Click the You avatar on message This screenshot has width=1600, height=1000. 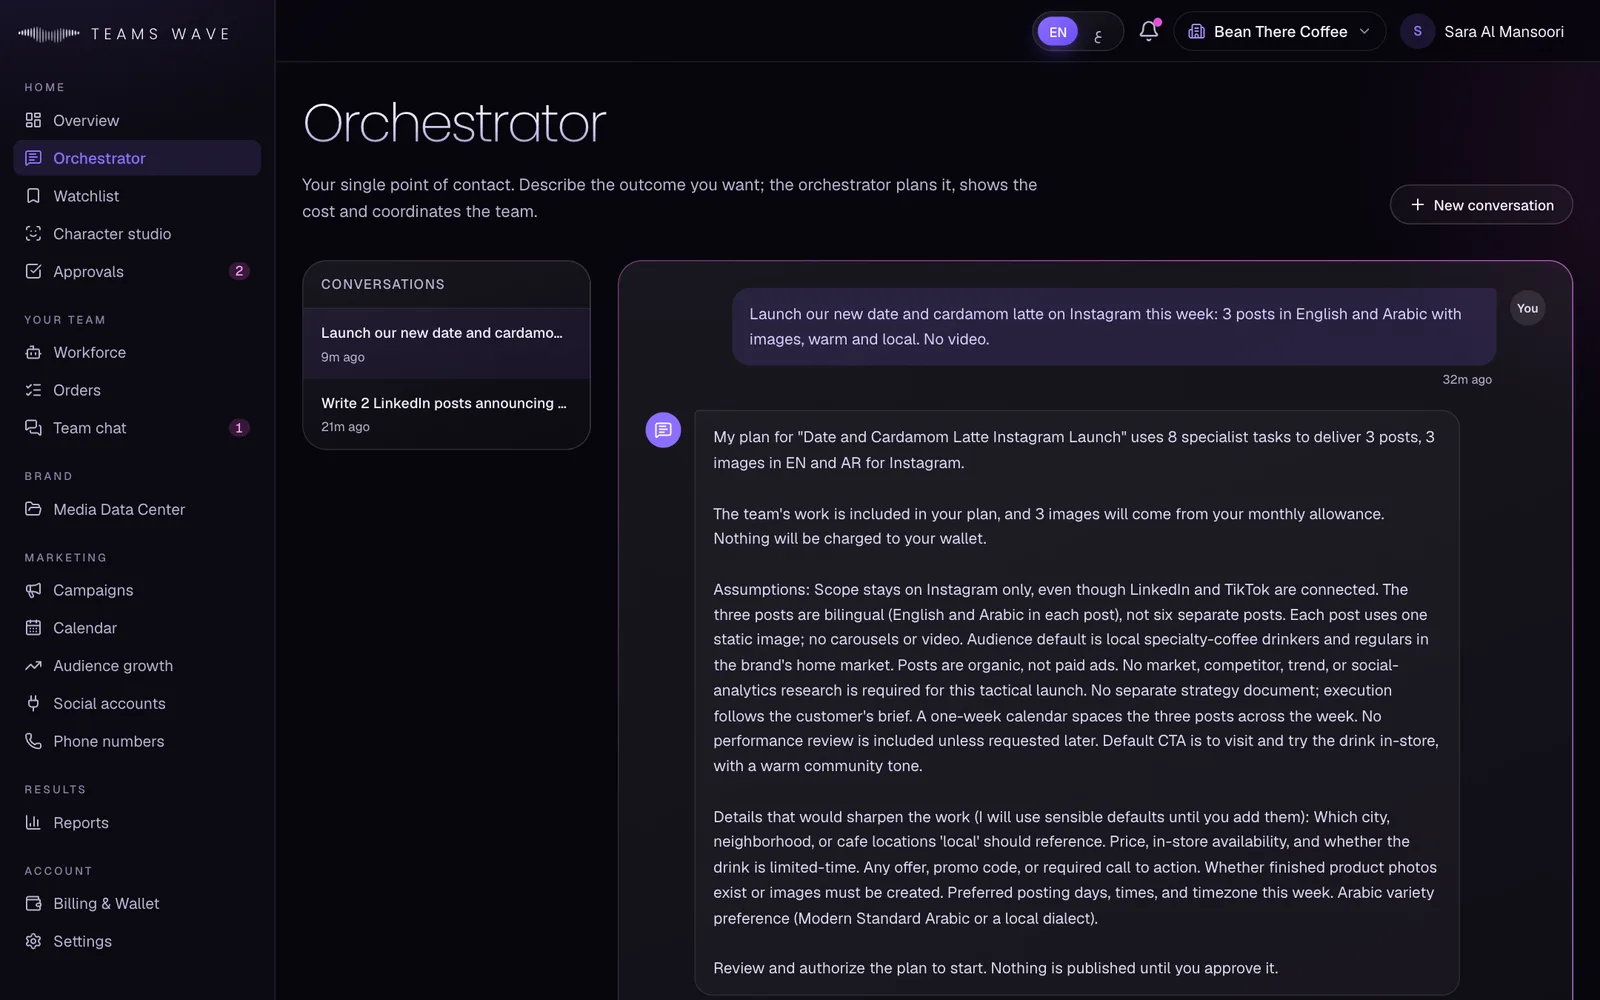pyautogui.click(x=1527, y=308)
